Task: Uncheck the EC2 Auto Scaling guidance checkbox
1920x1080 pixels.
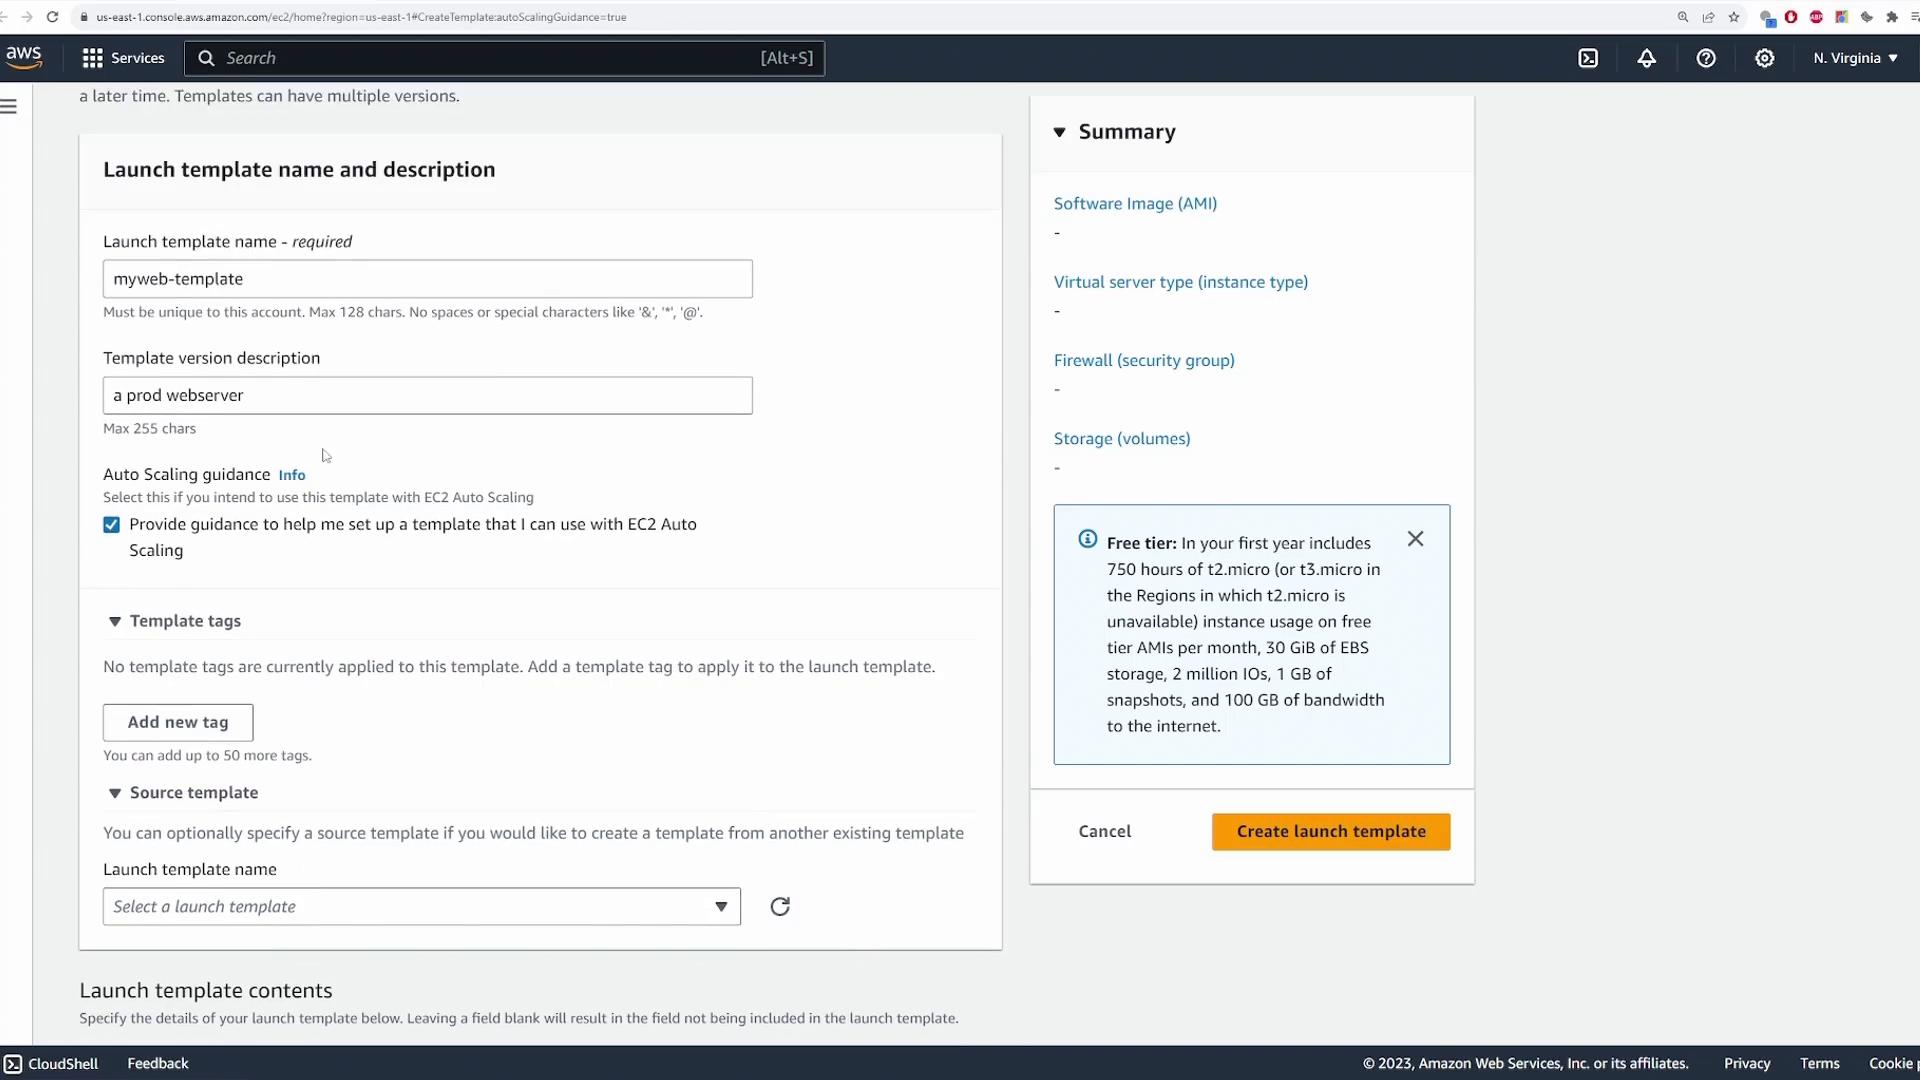Action: click(111, 525)
